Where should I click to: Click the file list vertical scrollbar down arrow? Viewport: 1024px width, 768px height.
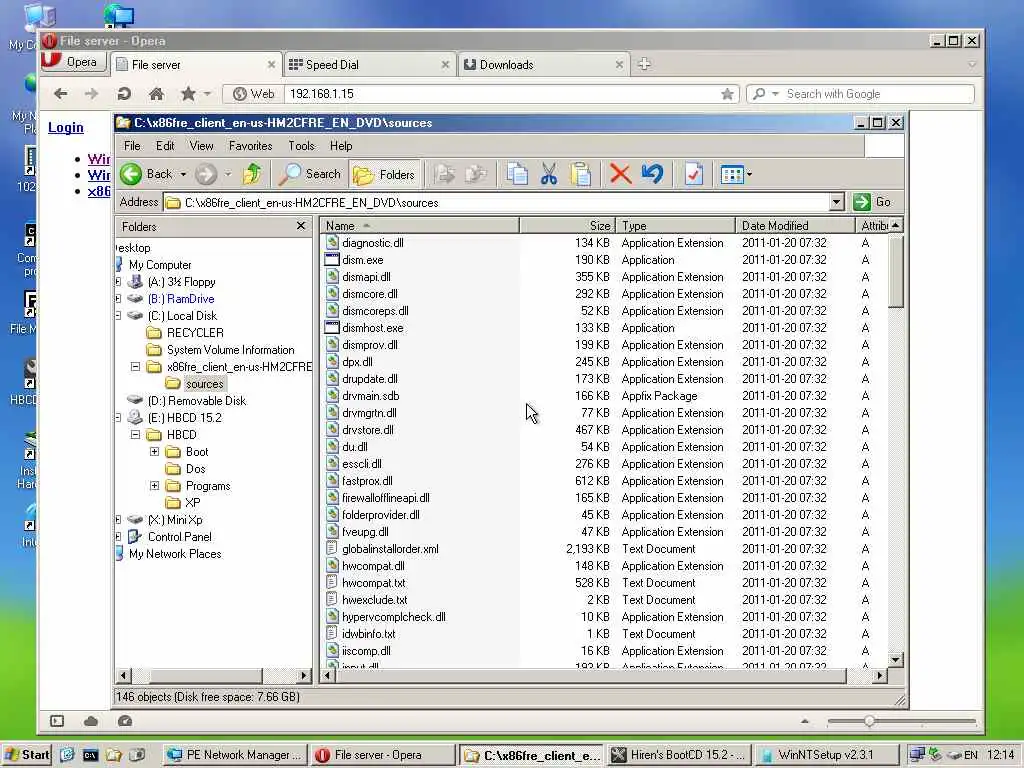point(895,660)
